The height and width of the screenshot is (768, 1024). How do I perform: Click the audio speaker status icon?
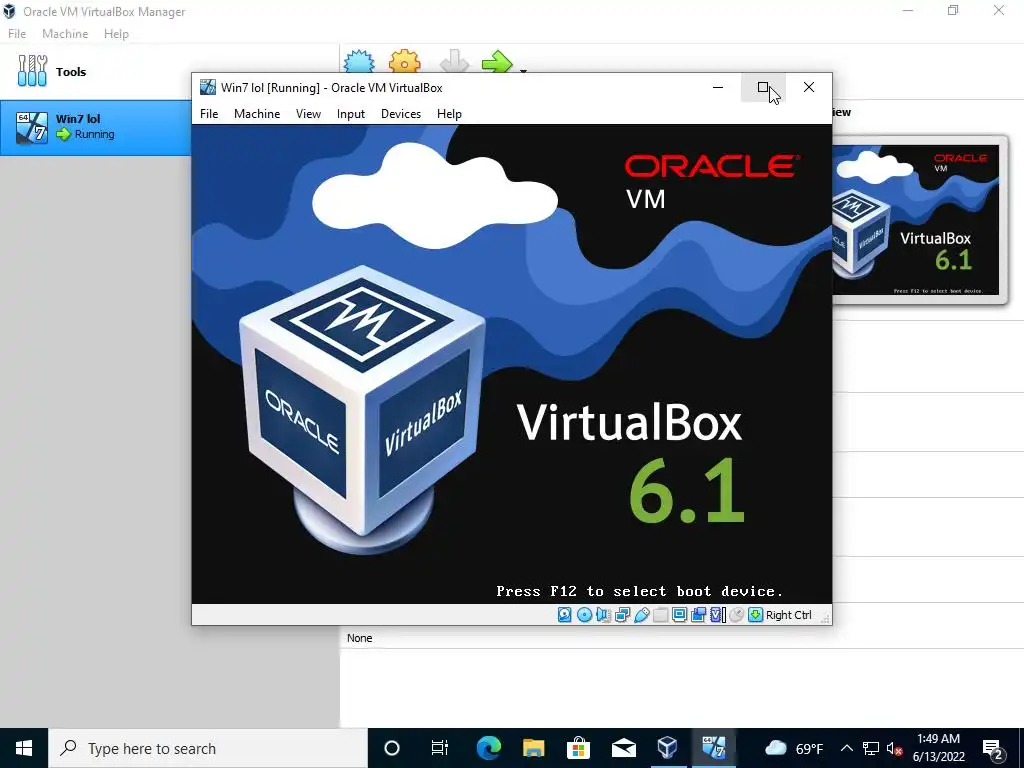click(603, 615)
